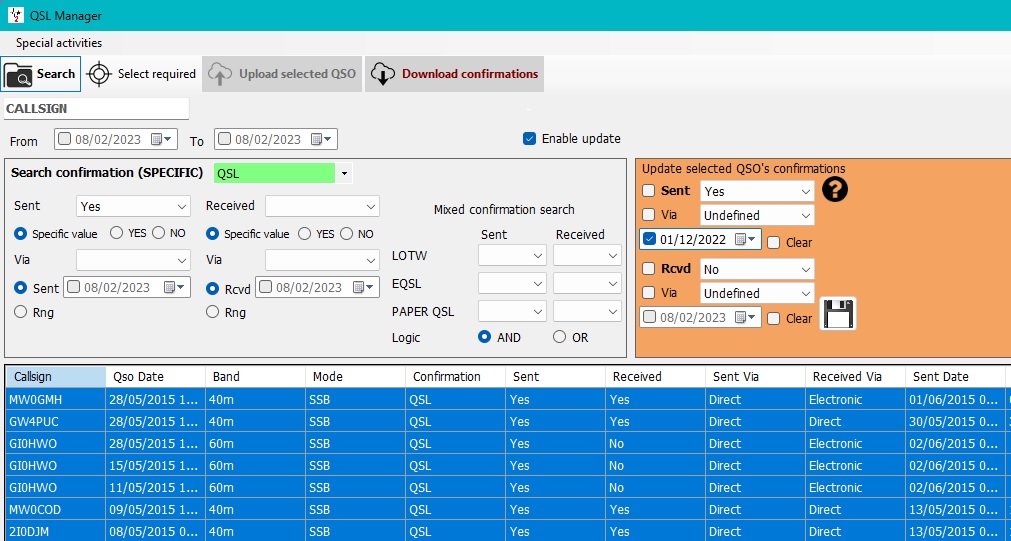Check the update Sent checkbox in orange panel

click(649, 191)
